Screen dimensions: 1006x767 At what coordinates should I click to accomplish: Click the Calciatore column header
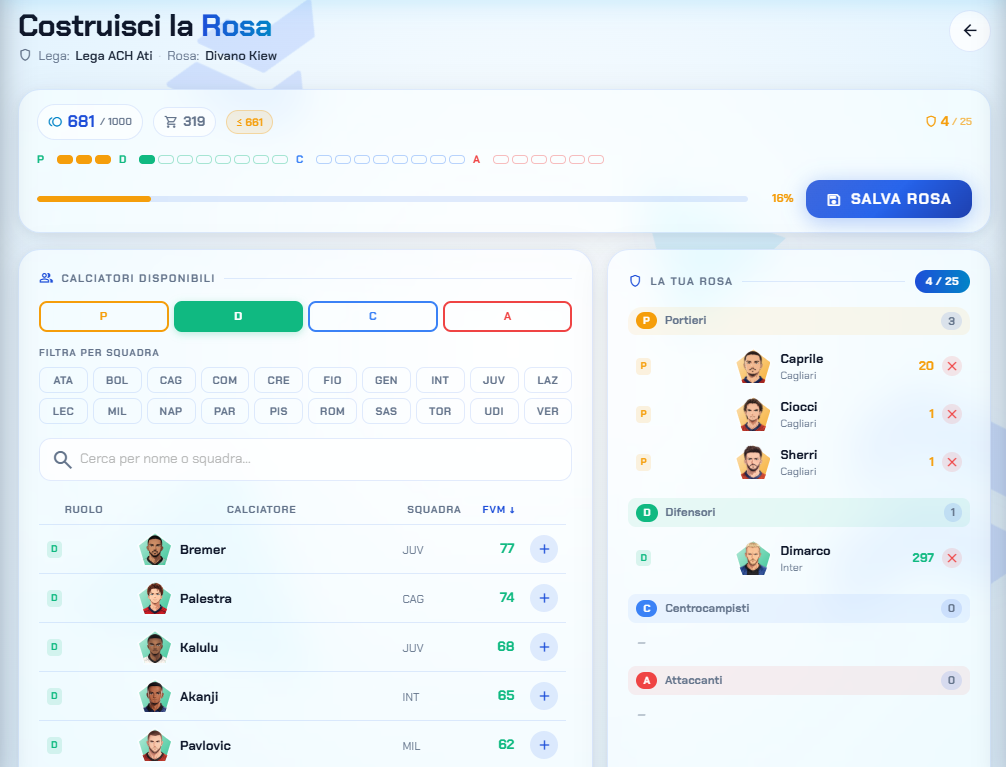click(x=261, y=510)
